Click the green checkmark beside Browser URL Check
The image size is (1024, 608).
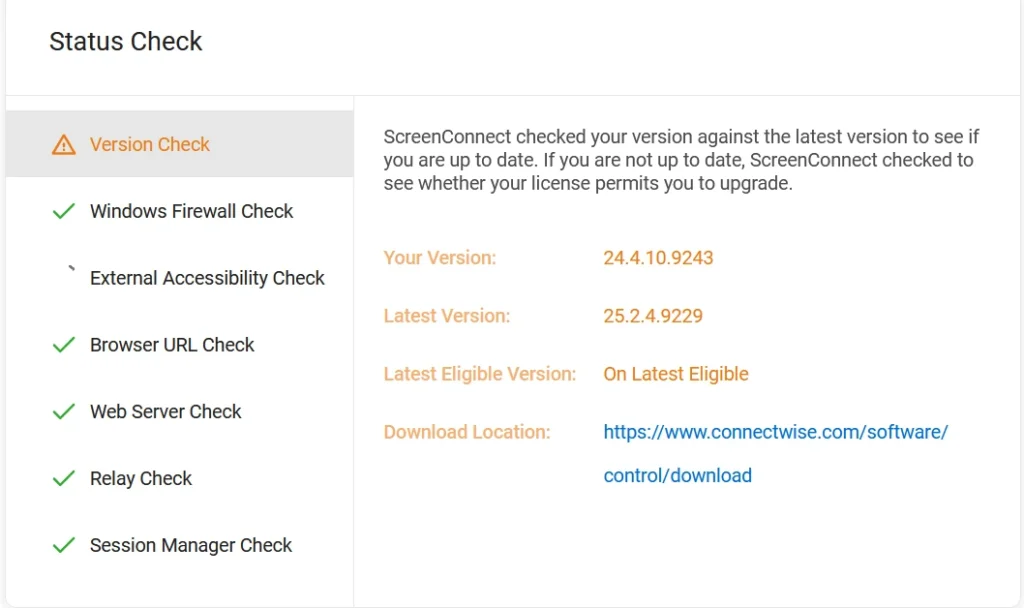(64, 345)
